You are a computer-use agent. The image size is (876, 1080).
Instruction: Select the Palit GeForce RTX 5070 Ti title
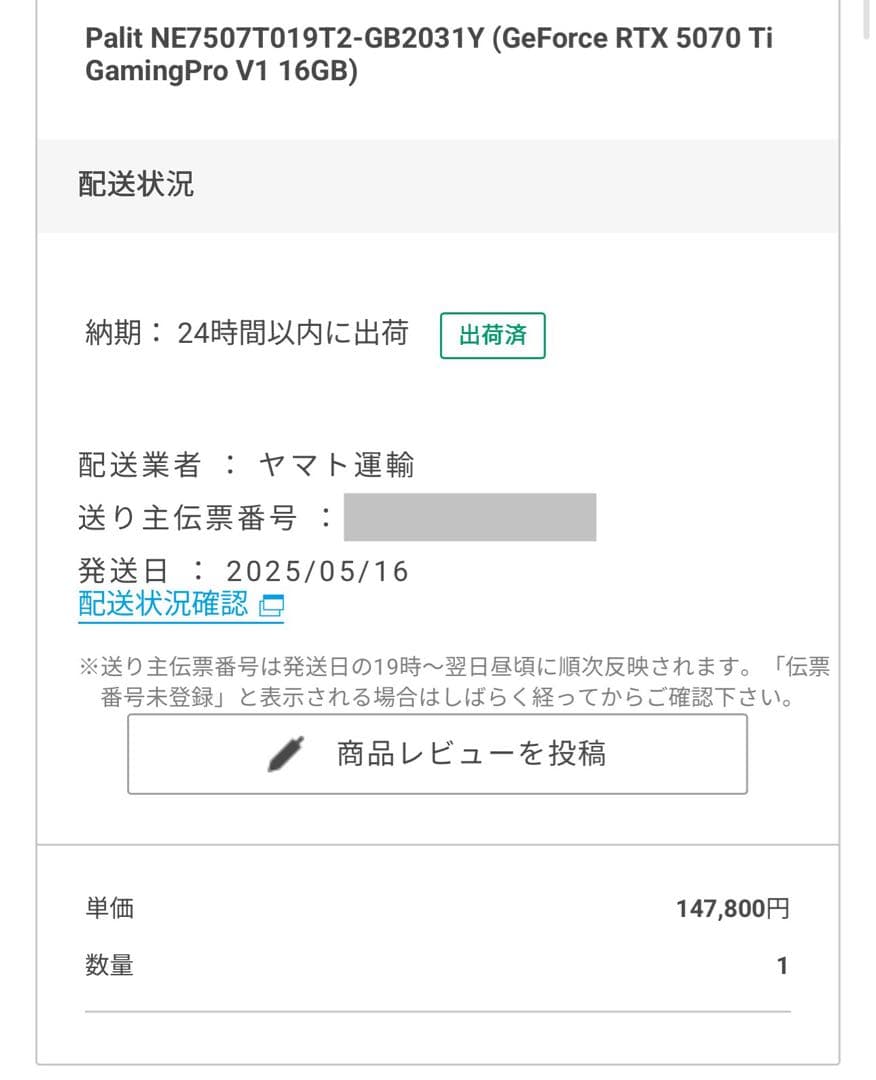(430, 56)
